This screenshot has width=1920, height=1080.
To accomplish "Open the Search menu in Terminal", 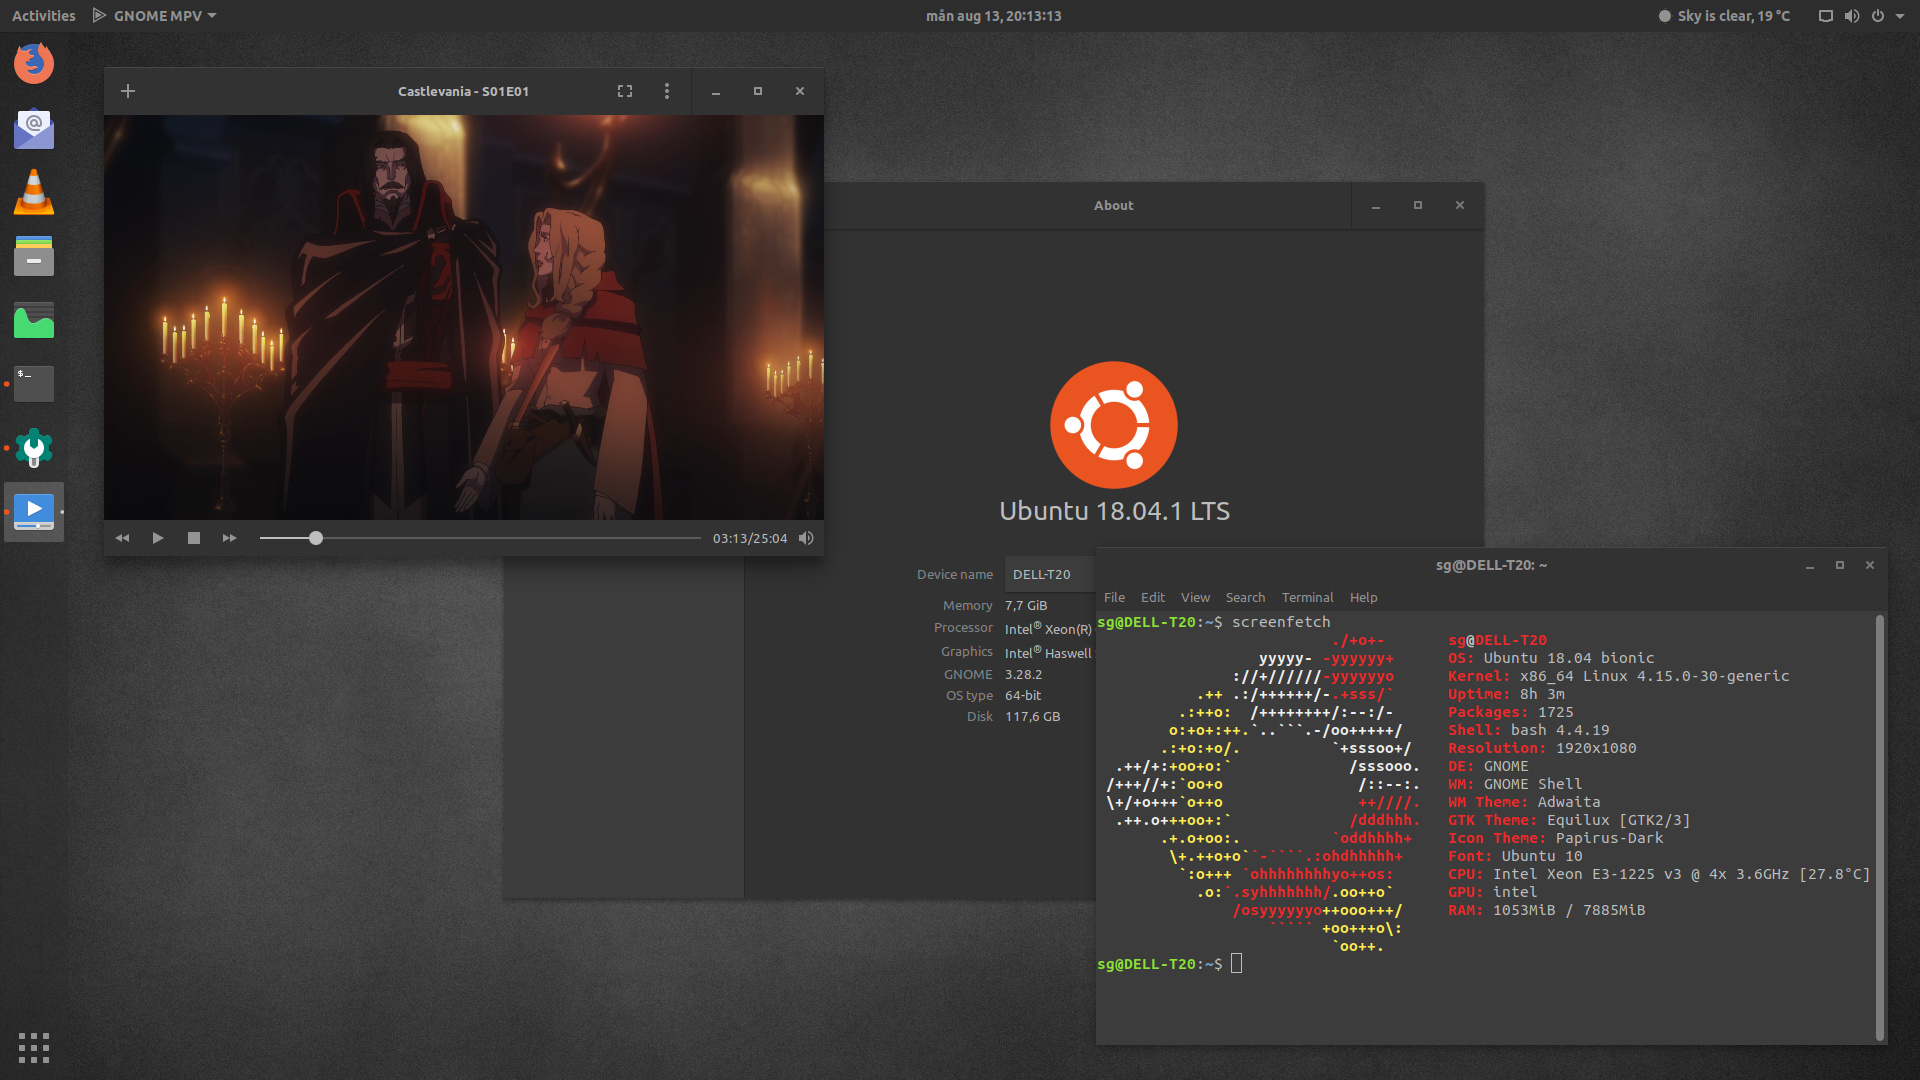I will 1245,597.
